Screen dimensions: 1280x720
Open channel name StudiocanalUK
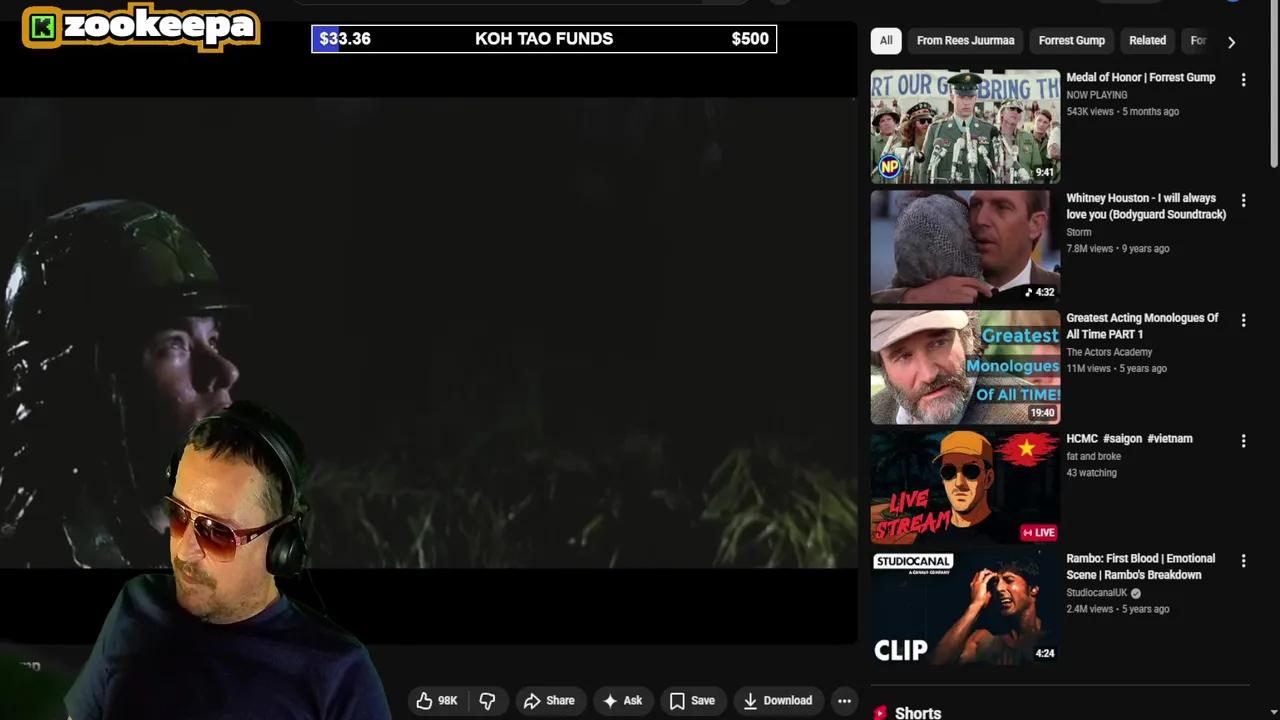[1096, 593]
